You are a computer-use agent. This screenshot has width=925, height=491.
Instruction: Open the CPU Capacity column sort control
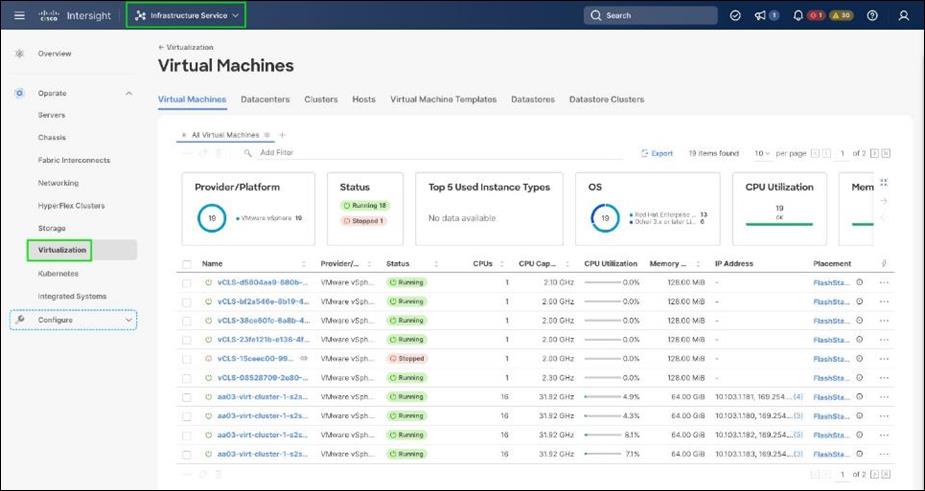coord(567,264)
